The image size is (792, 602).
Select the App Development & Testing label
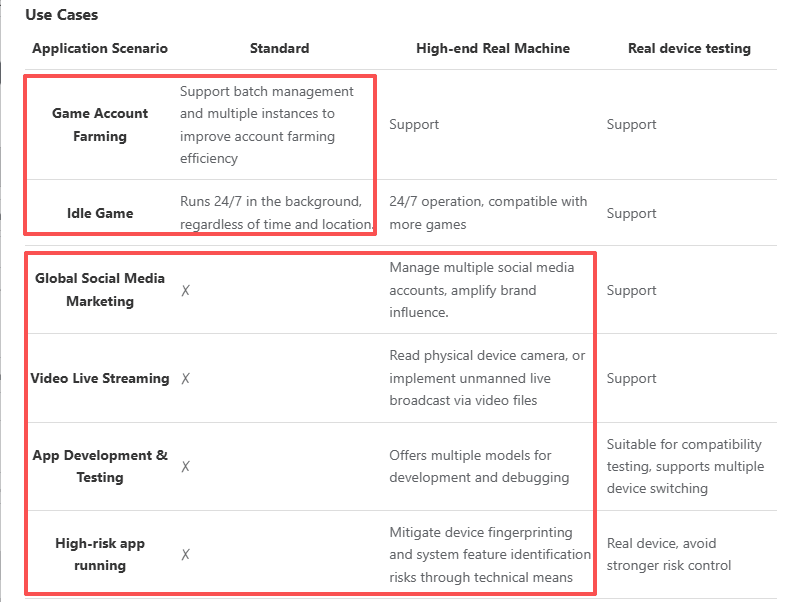pos(100,466)
